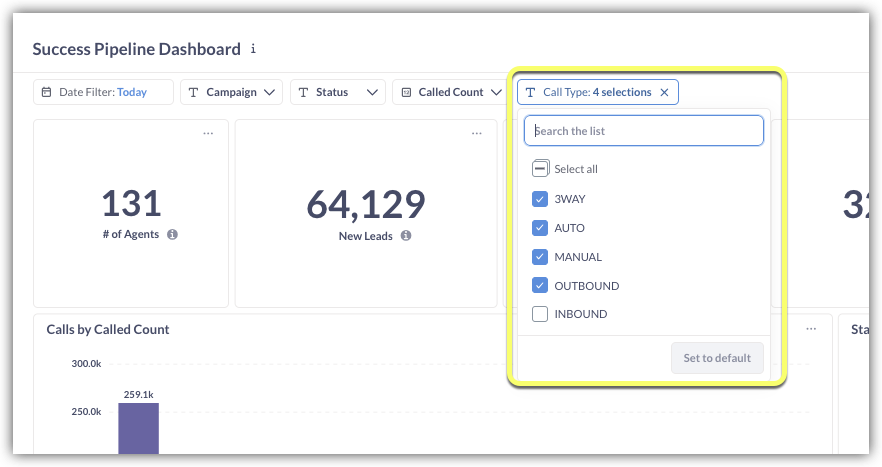Open ellipsis menu on Calls by Called Count

pos(813,328)
